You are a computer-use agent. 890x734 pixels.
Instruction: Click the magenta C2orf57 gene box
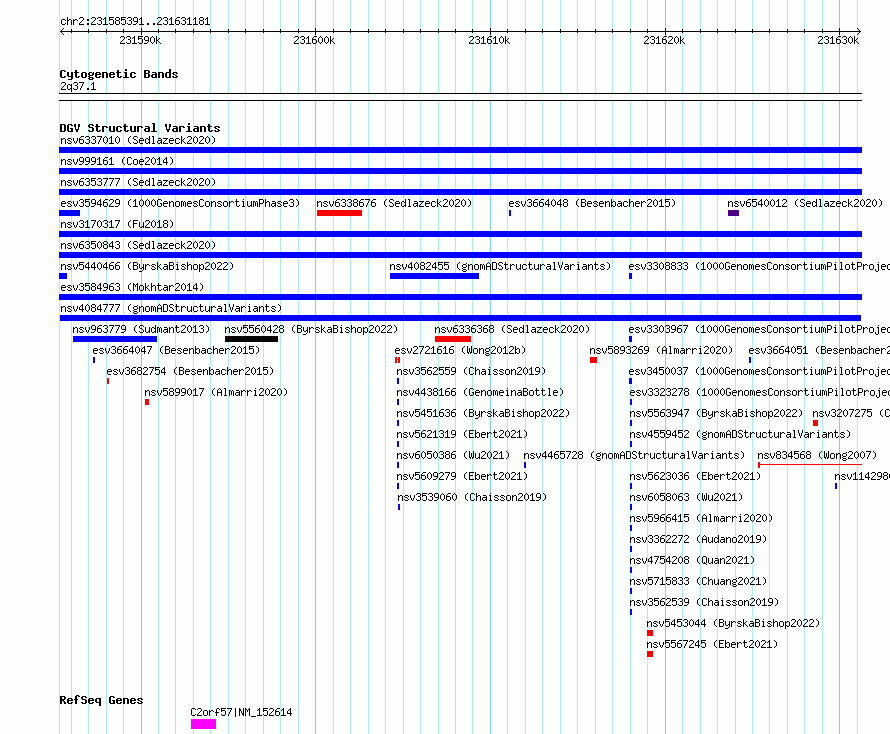(x=203, y=724)
